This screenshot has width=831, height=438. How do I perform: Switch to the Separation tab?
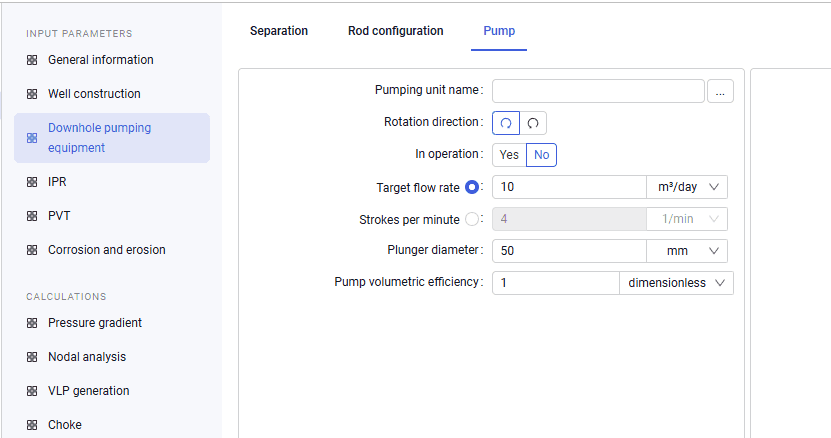279,31
